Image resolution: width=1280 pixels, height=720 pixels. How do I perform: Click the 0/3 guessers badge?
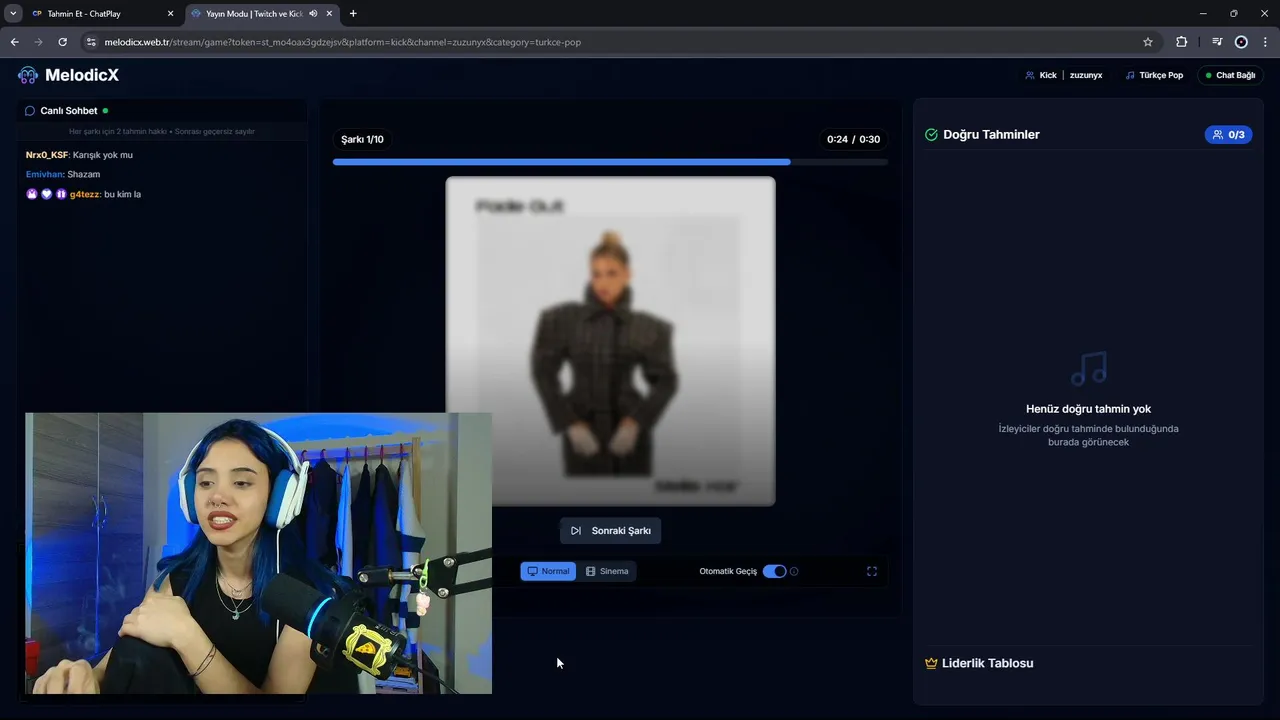tap(1229, 134)
